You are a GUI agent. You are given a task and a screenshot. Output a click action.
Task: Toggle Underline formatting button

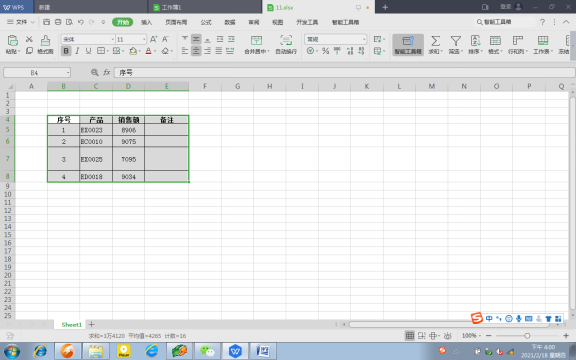click(x=89, y=51)
